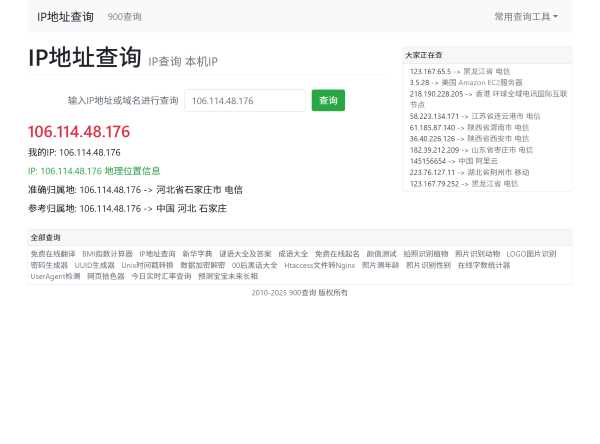This screenshot has height=444, width=600.
Task: Select recent lookup 123.167.65.5 黑龙江省
Action: click(459, 72)
